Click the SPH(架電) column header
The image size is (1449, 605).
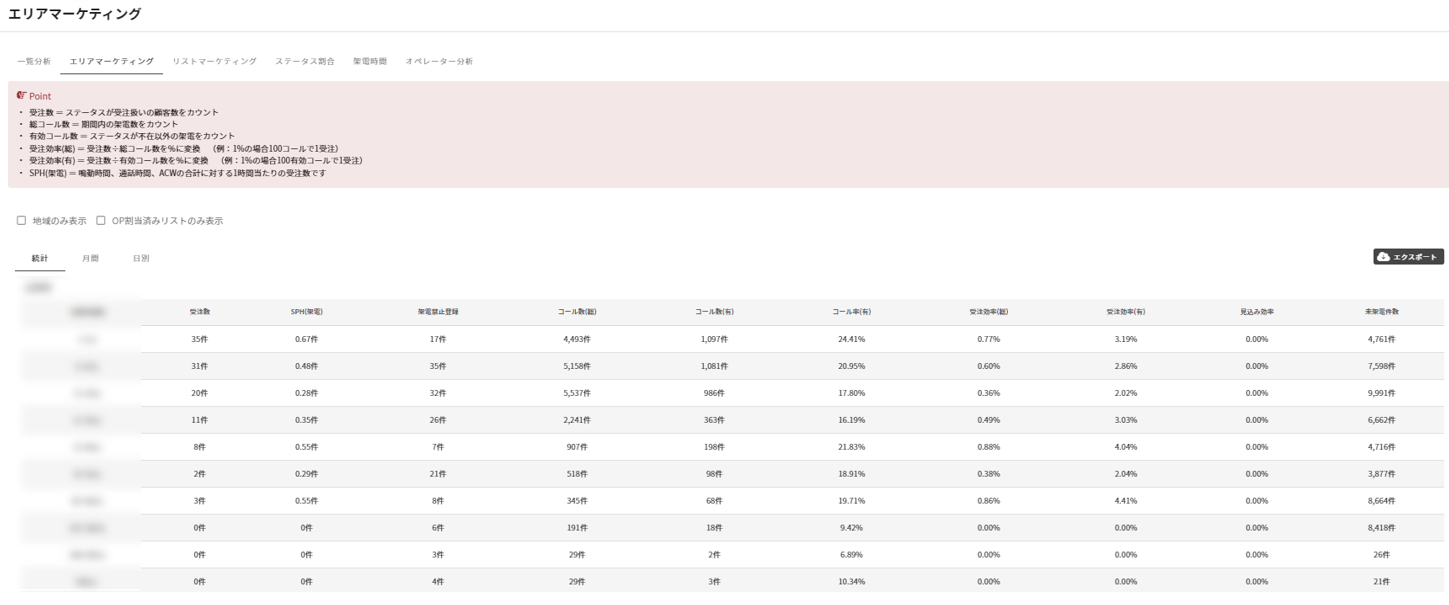pyautogui.click(x=306, y=312)
